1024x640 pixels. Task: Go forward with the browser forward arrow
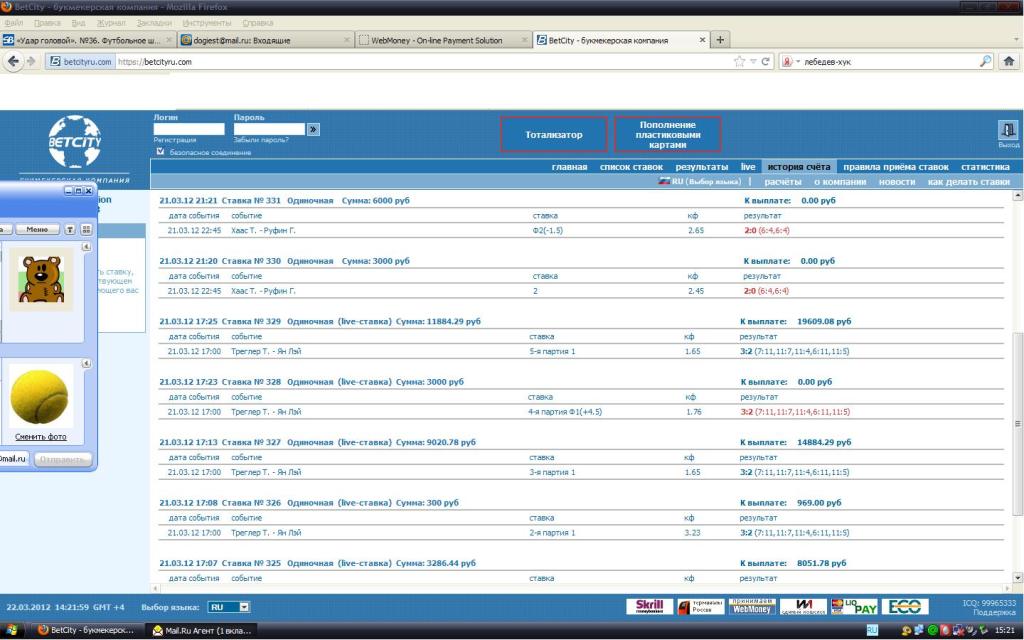coord(31,61)
